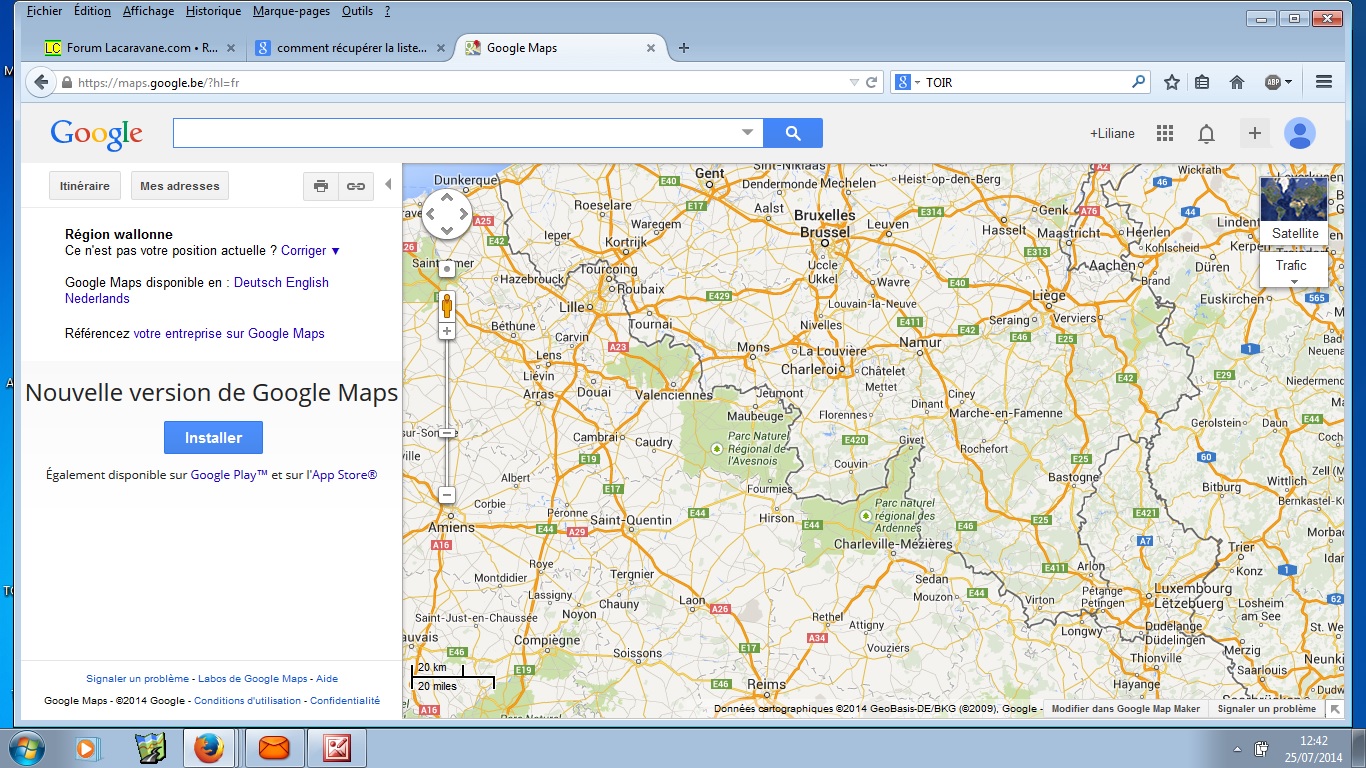Open the Itinéraire directions button
The image size is (1366, 768).
[85, 186]
